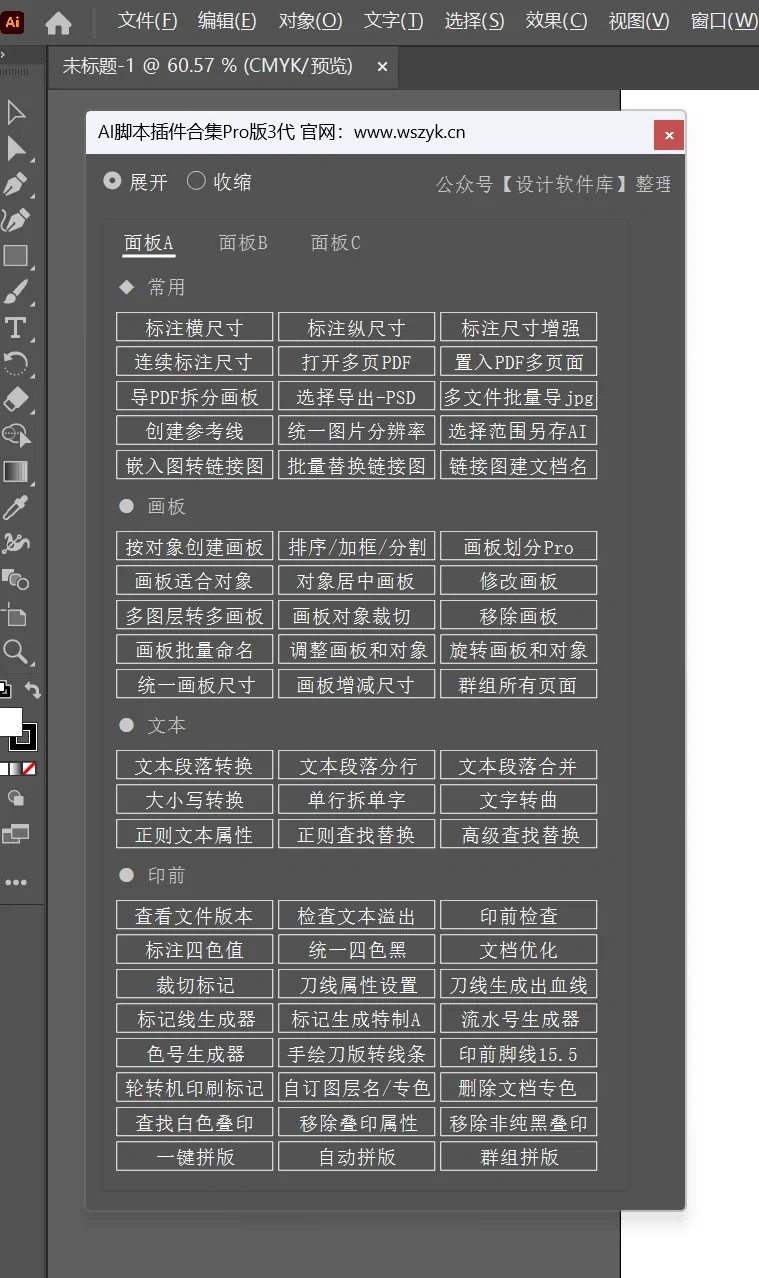The height and width of the screenshot is (1278, 759).
Task: Select the Paintbrush tool
Action: point(16,291)
